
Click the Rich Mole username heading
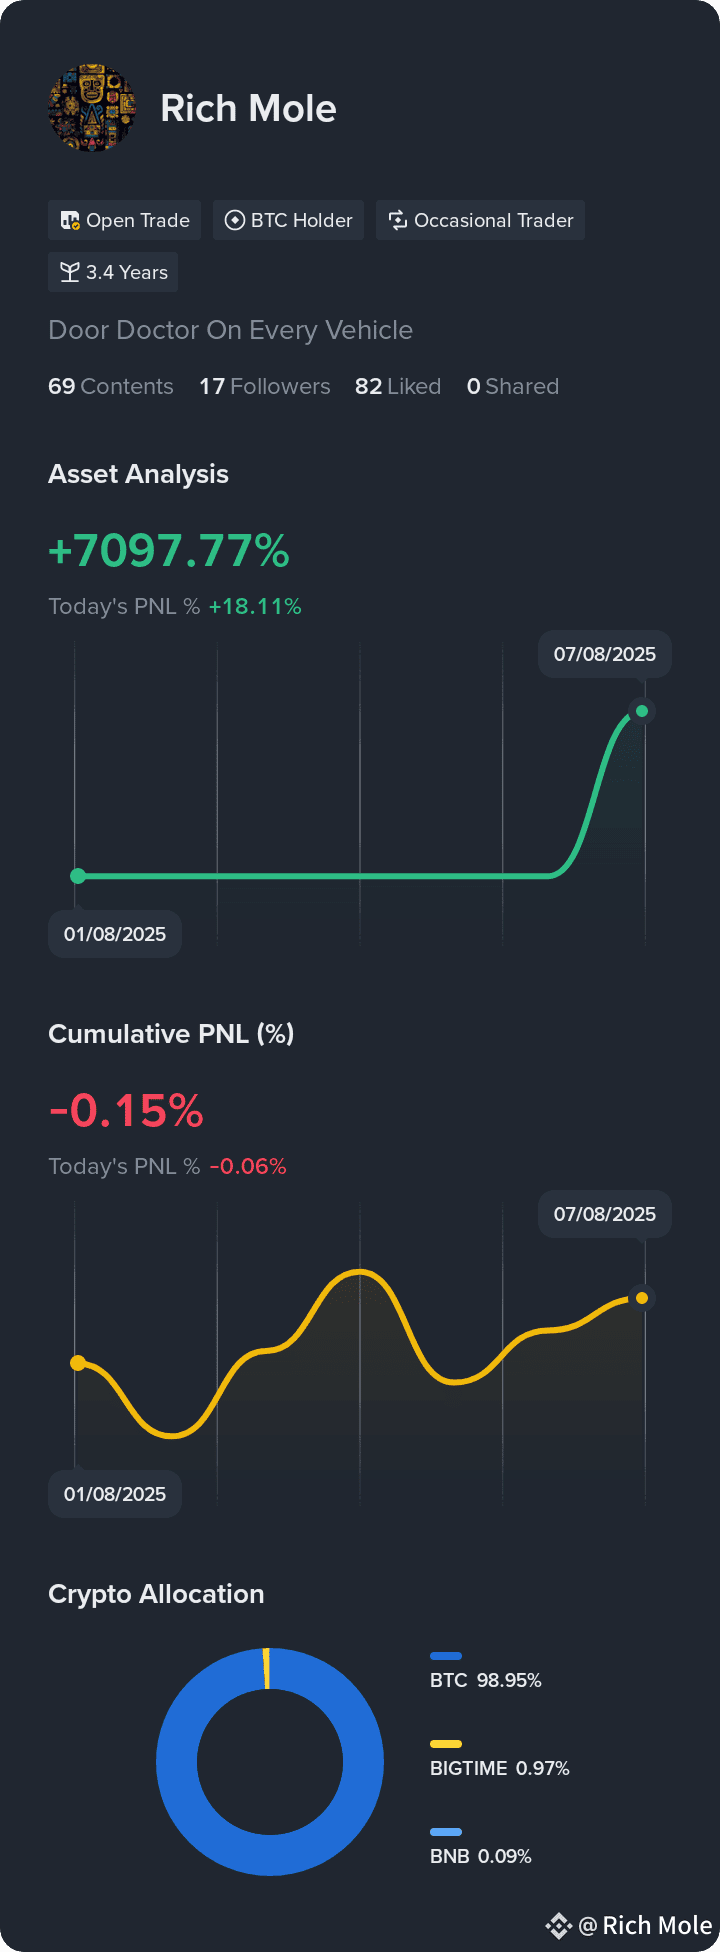tap(248, 108)
